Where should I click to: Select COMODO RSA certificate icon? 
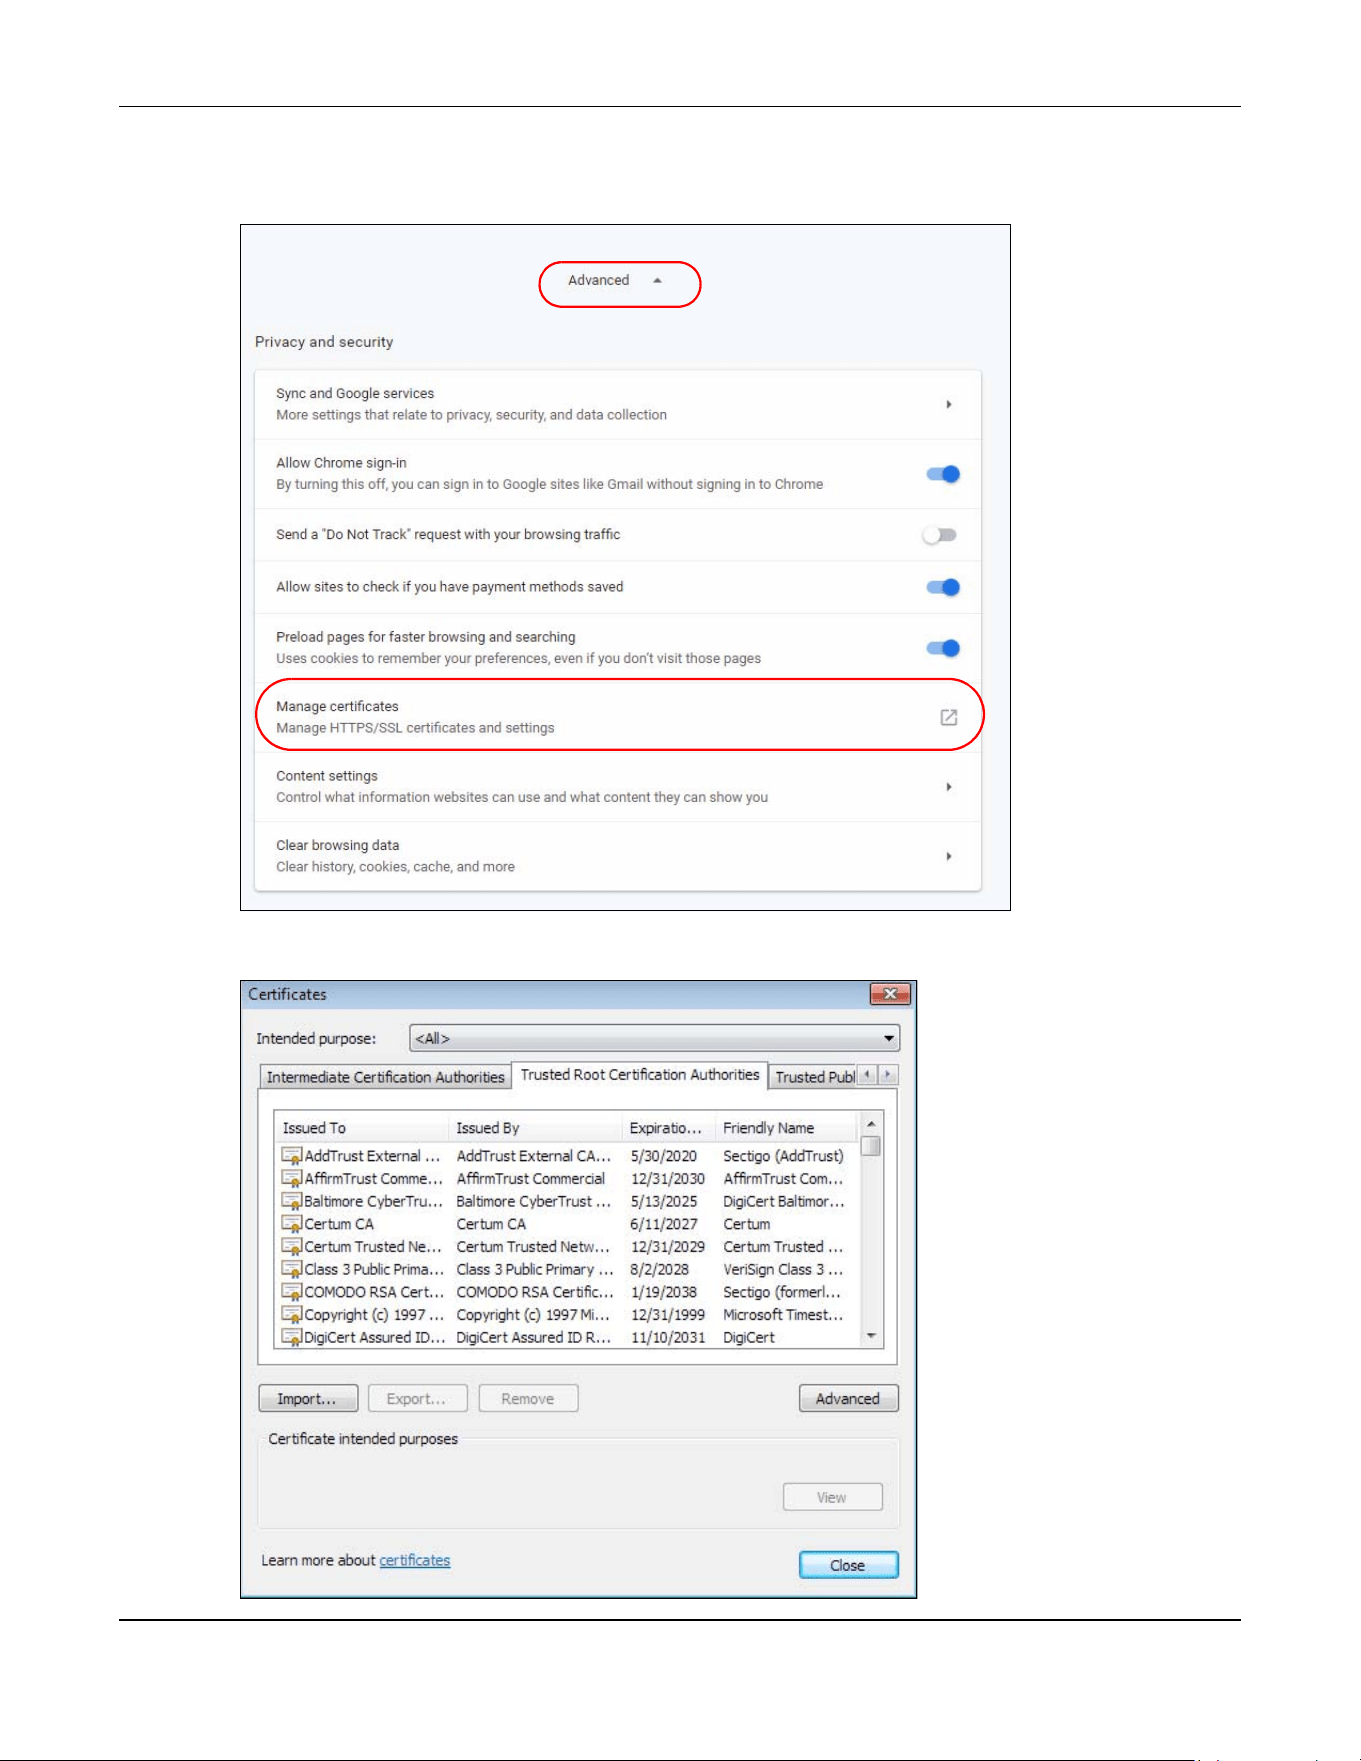292,1292
